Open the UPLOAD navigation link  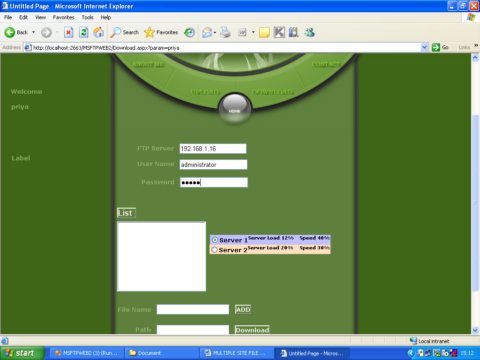coord(205,92)
